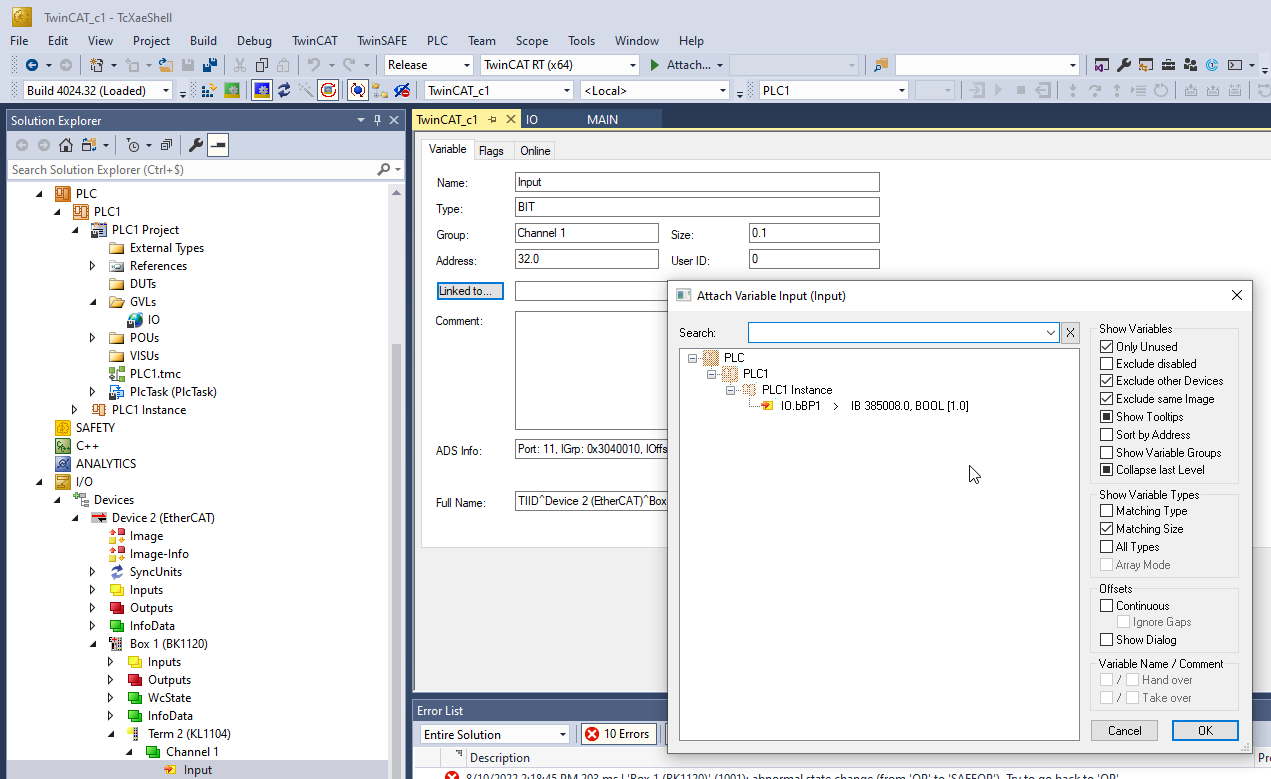The width and height of the screenshot is (1271, 779).
Task: Click the Save All toolbar icon
Action: tap(209, 65)
